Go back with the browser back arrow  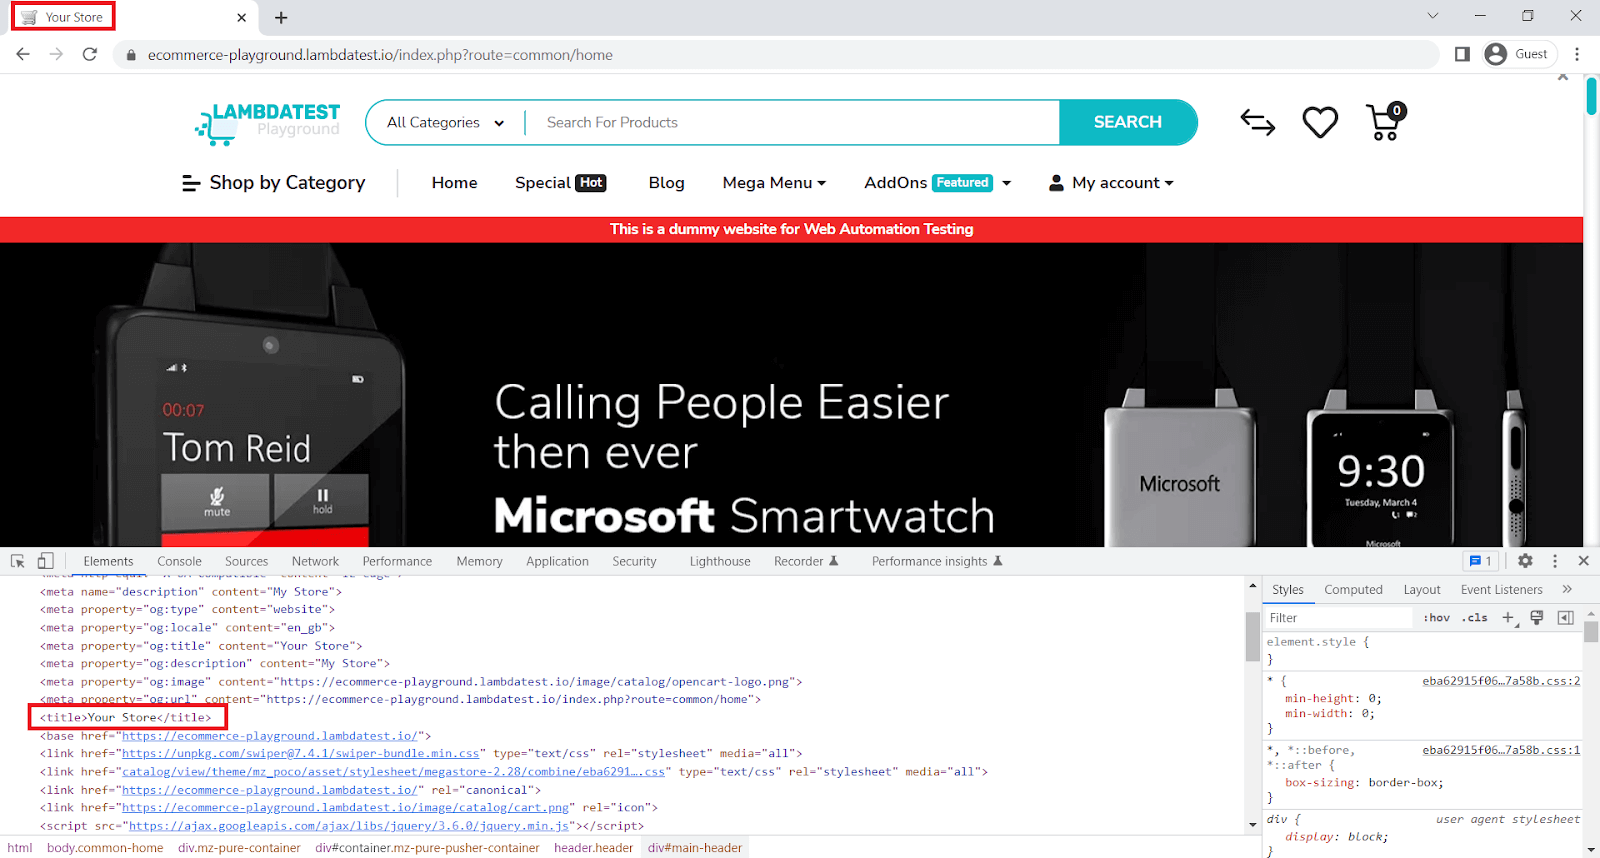point(23,54)
